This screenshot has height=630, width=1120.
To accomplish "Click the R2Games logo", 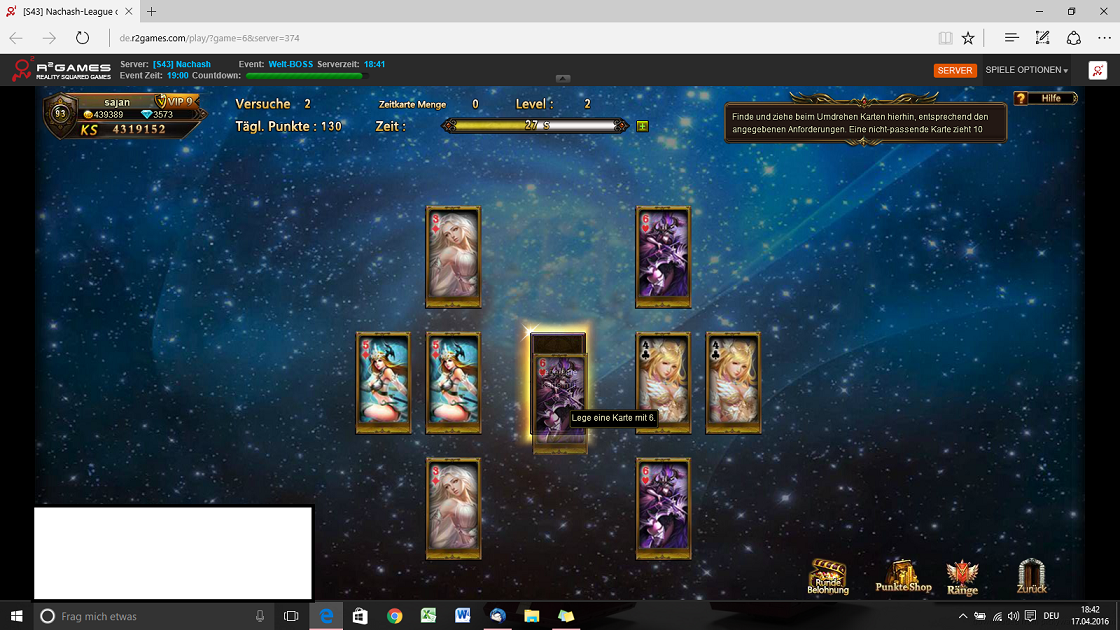I will (60, 70).
